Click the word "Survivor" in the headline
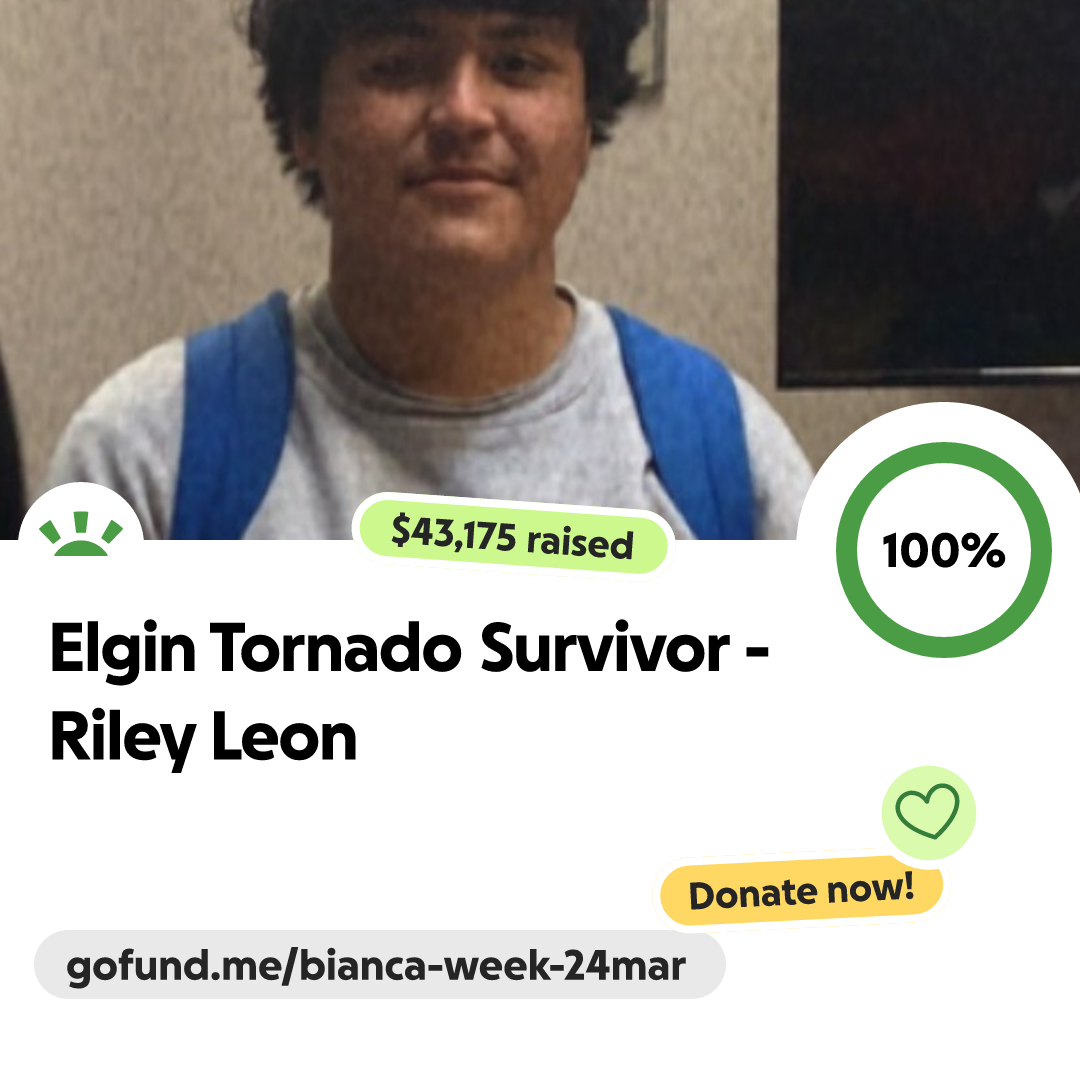1080x1080 pixels. click(x=605, y=647)
